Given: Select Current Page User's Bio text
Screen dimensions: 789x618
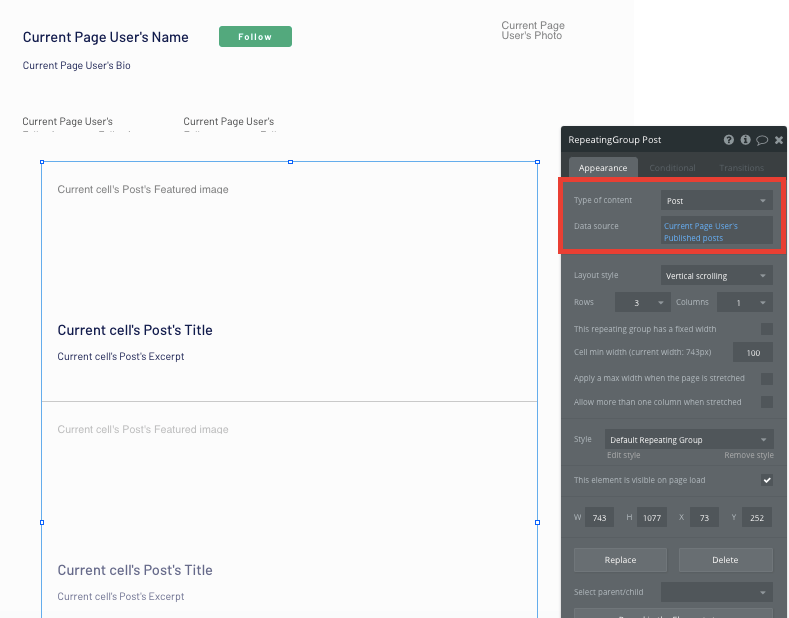Looking at the screenshot, I should pos(76,65).
